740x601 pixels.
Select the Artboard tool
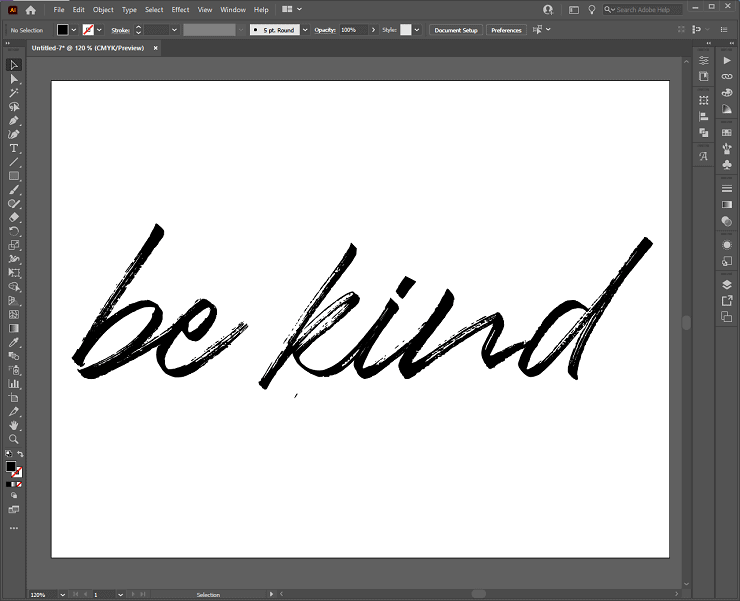(x=14, y=398)
